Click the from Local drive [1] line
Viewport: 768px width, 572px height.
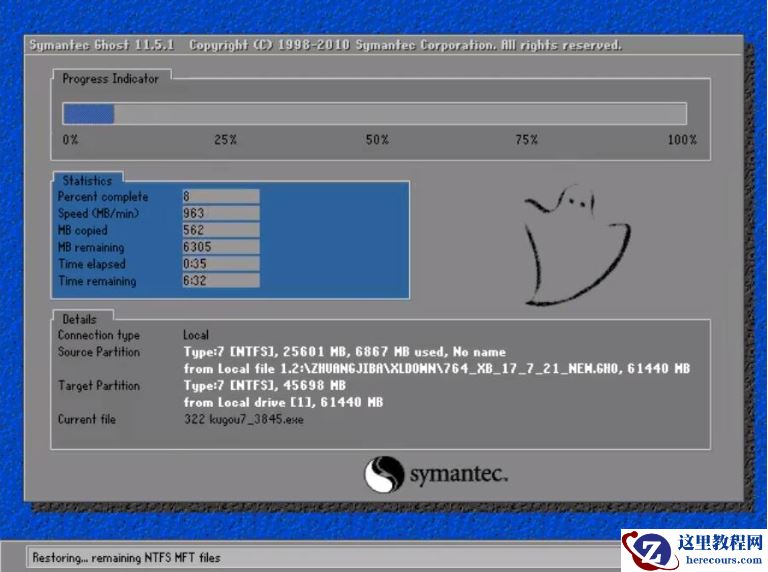[283, 403]
